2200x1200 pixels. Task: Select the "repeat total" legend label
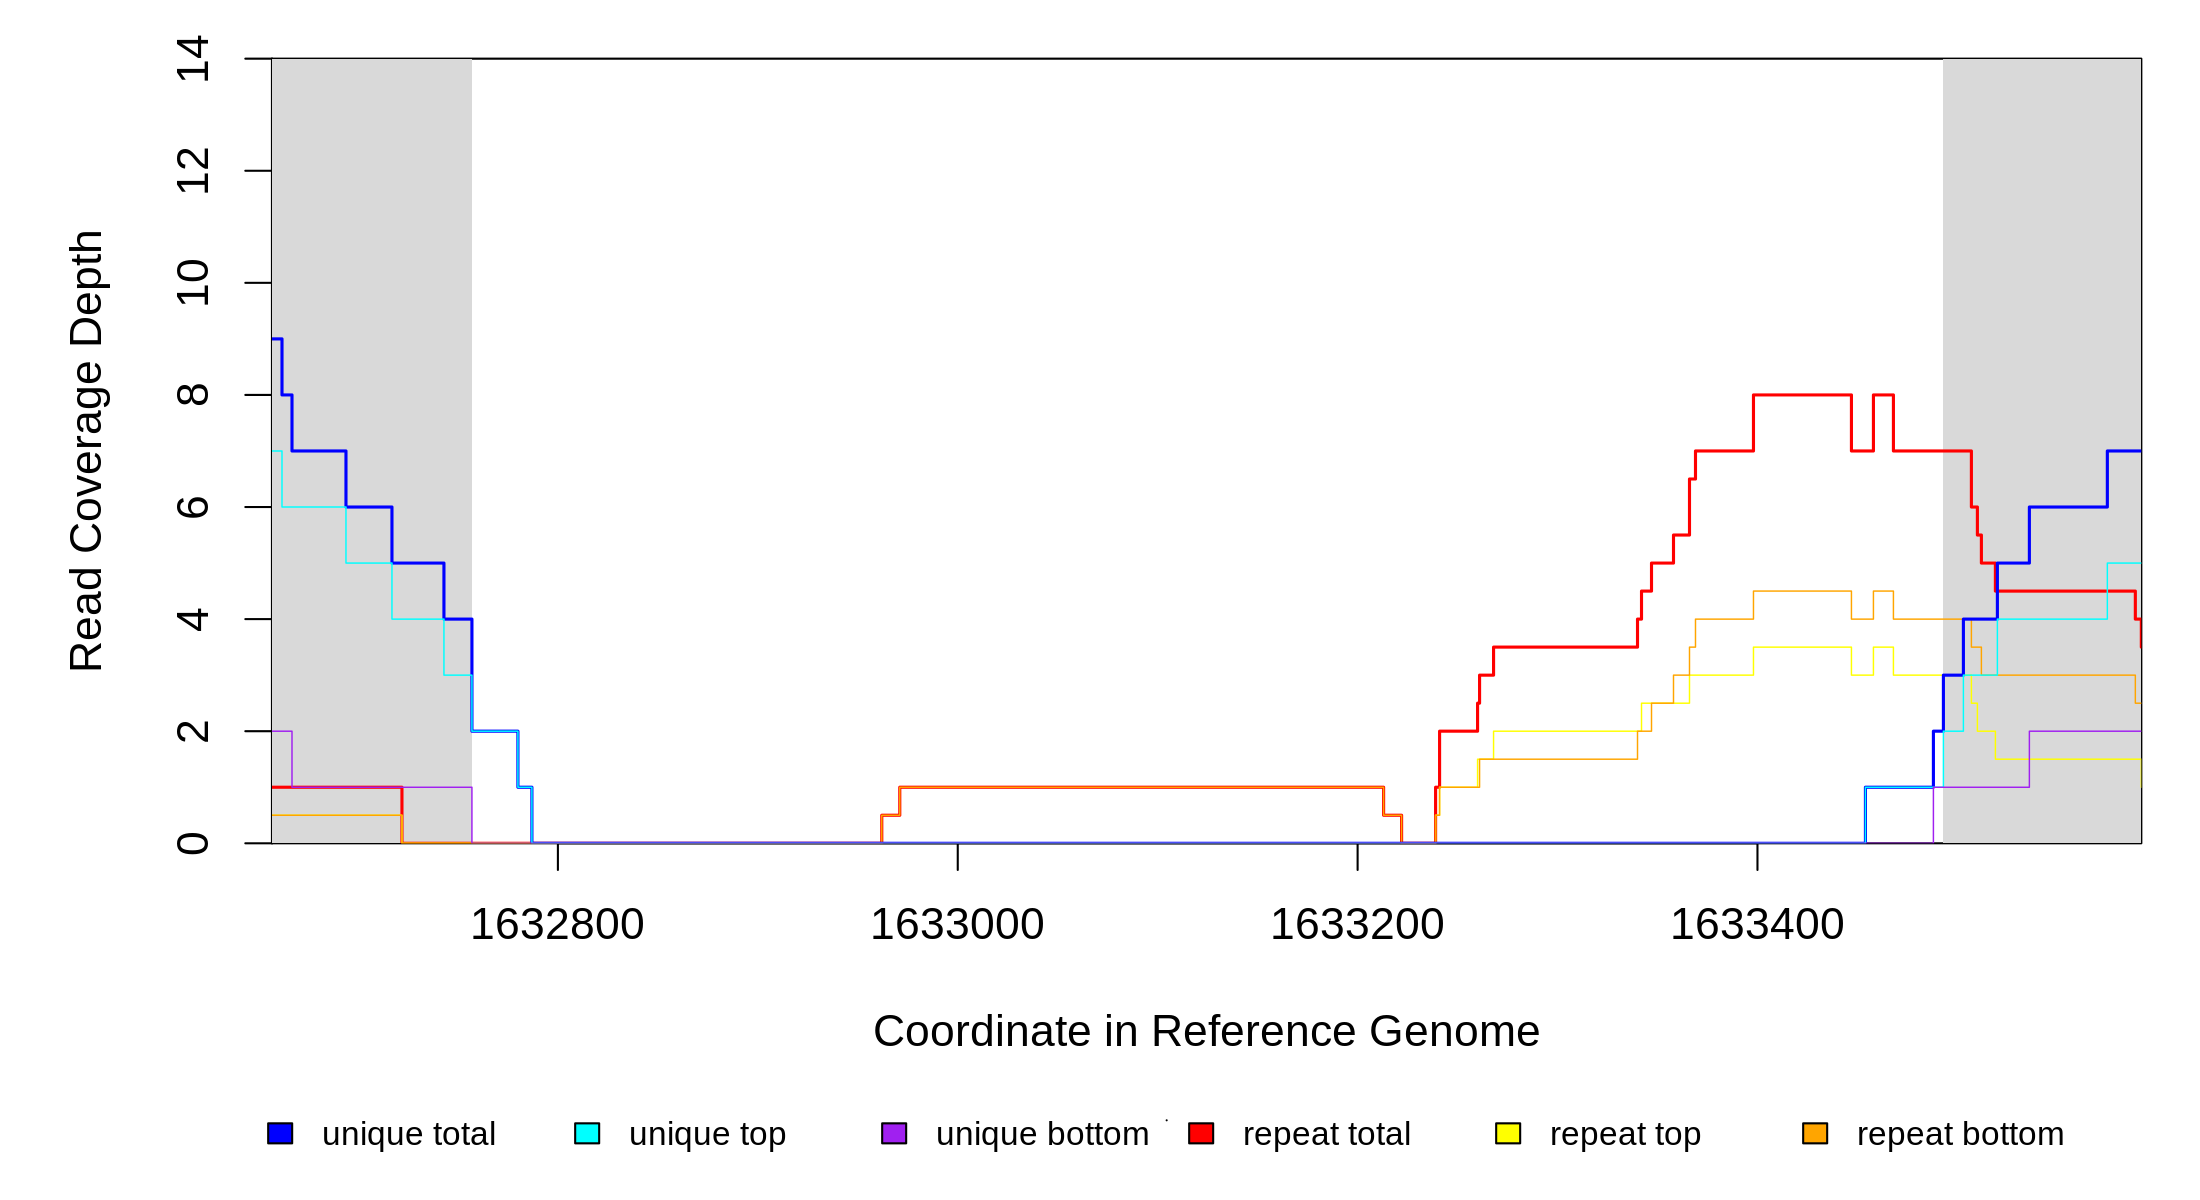coord(1326,1134)
